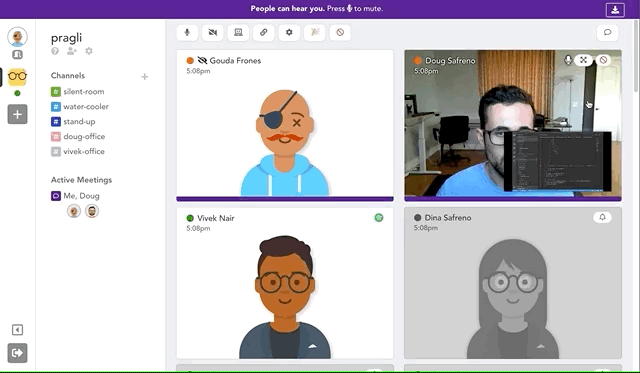Add a new channel with the plus icon
Viewport: 640px width, 373px height.
[144, 77]
